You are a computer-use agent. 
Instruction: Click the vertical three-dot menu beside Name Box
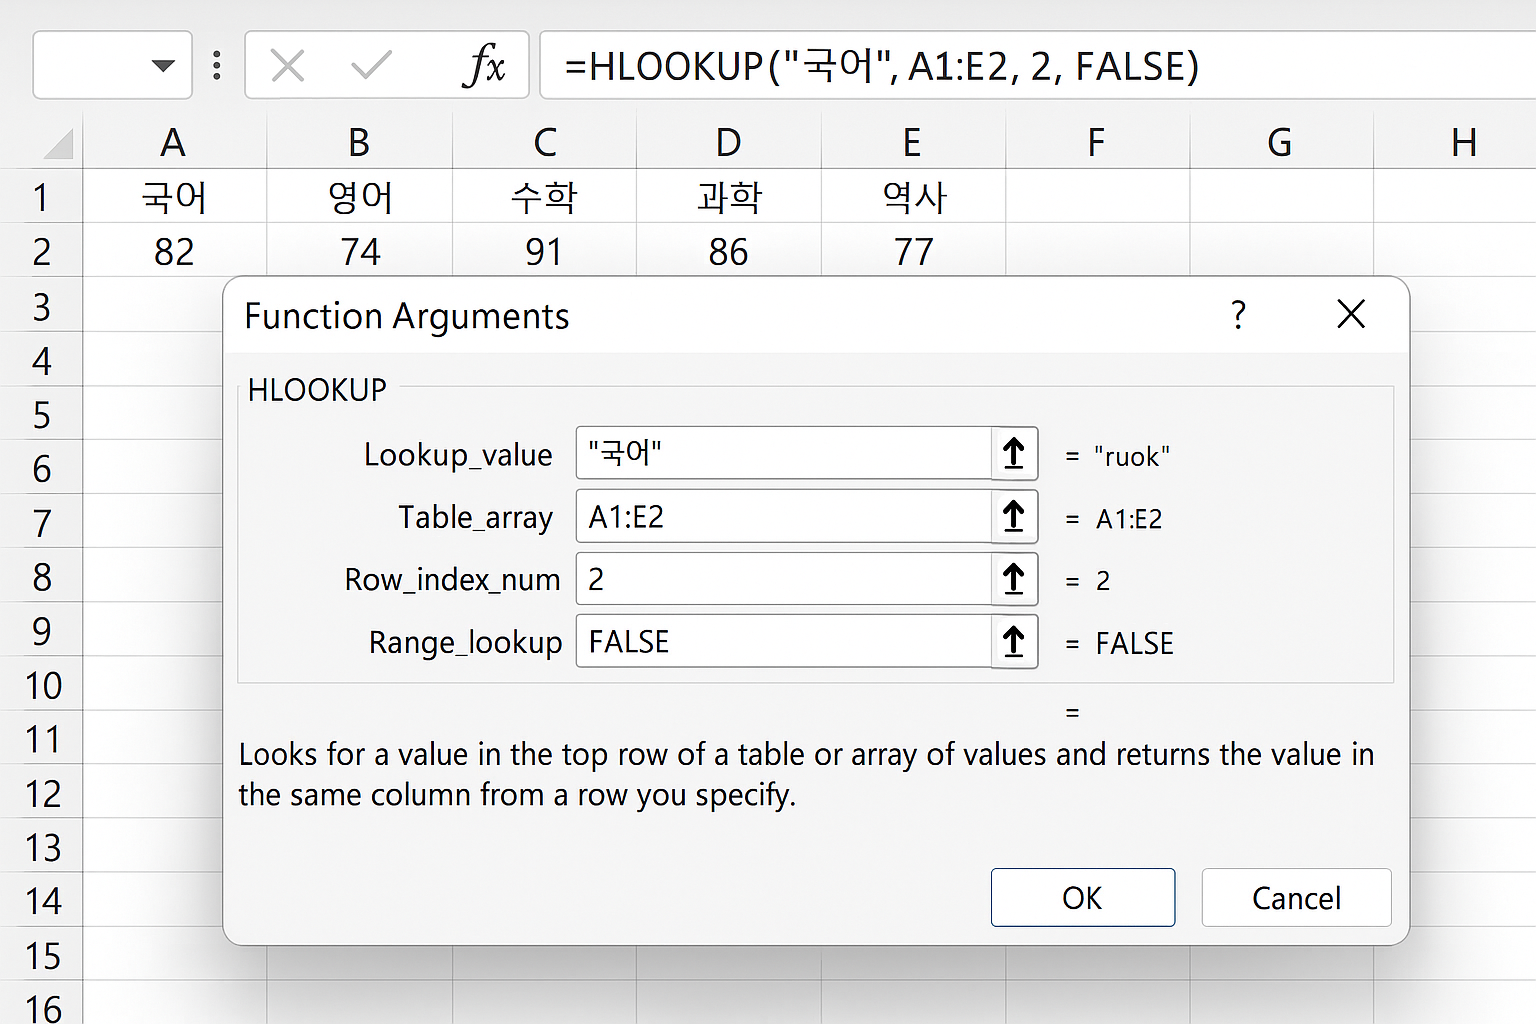pos(217,65)
